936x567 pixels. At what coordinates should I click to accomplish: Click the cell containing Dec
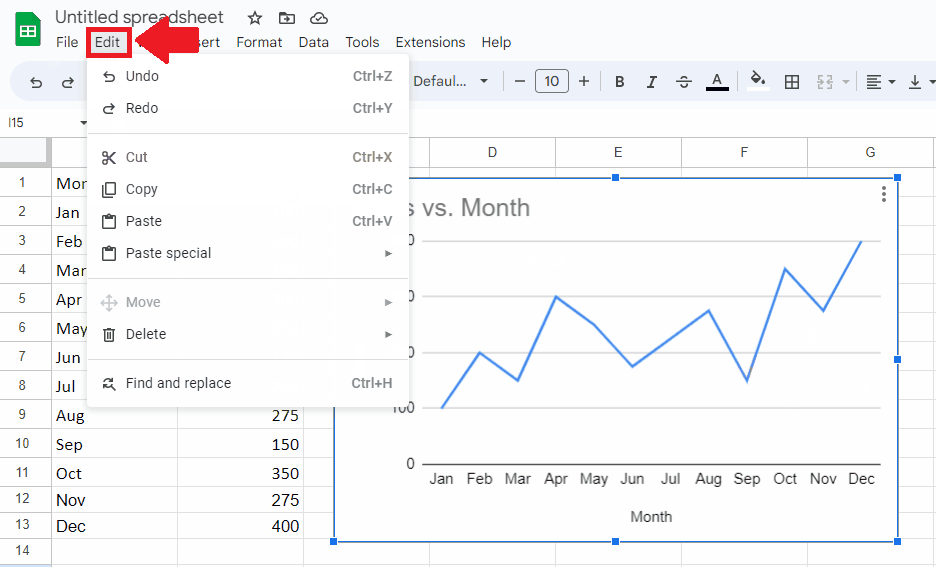pos(114,526)
